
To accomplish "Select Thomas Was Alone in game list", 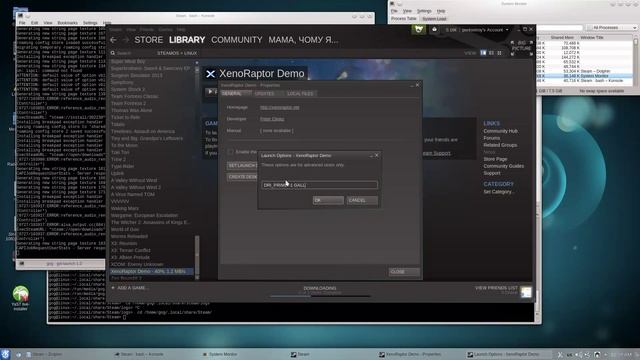I will click(x=131, y=110).
